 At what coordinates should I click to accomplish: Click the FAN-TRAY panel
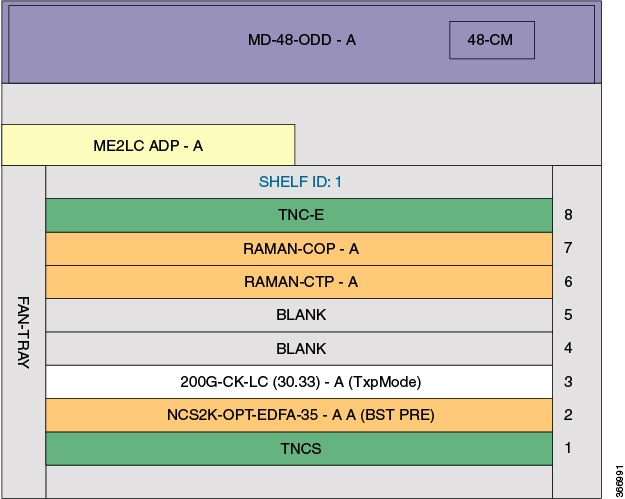(24, 332)
